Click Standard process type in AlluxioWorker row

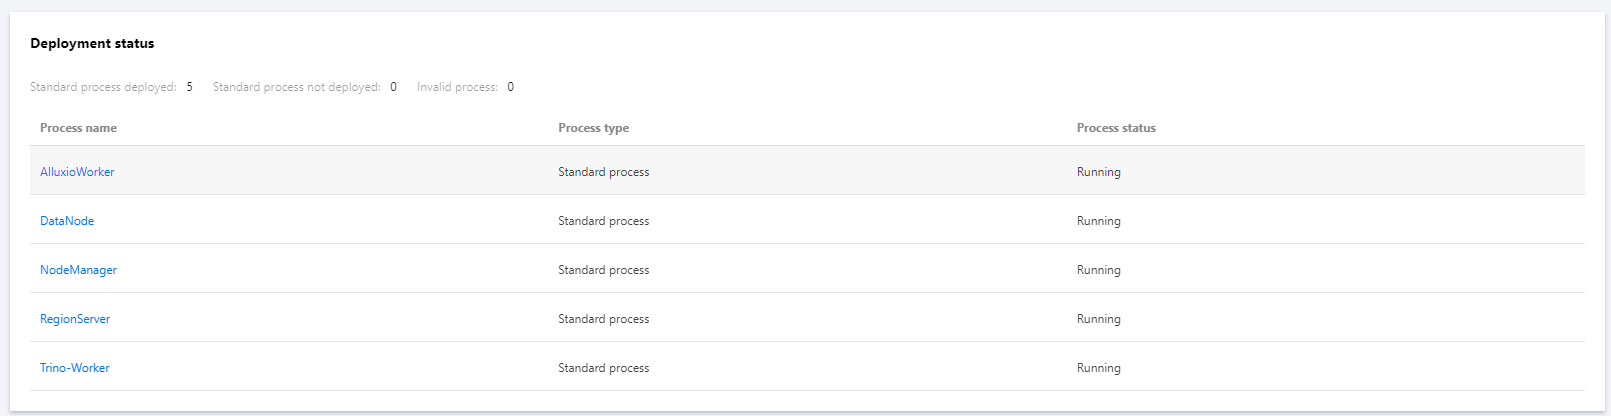pyautogui.click(x=603, y=172)
